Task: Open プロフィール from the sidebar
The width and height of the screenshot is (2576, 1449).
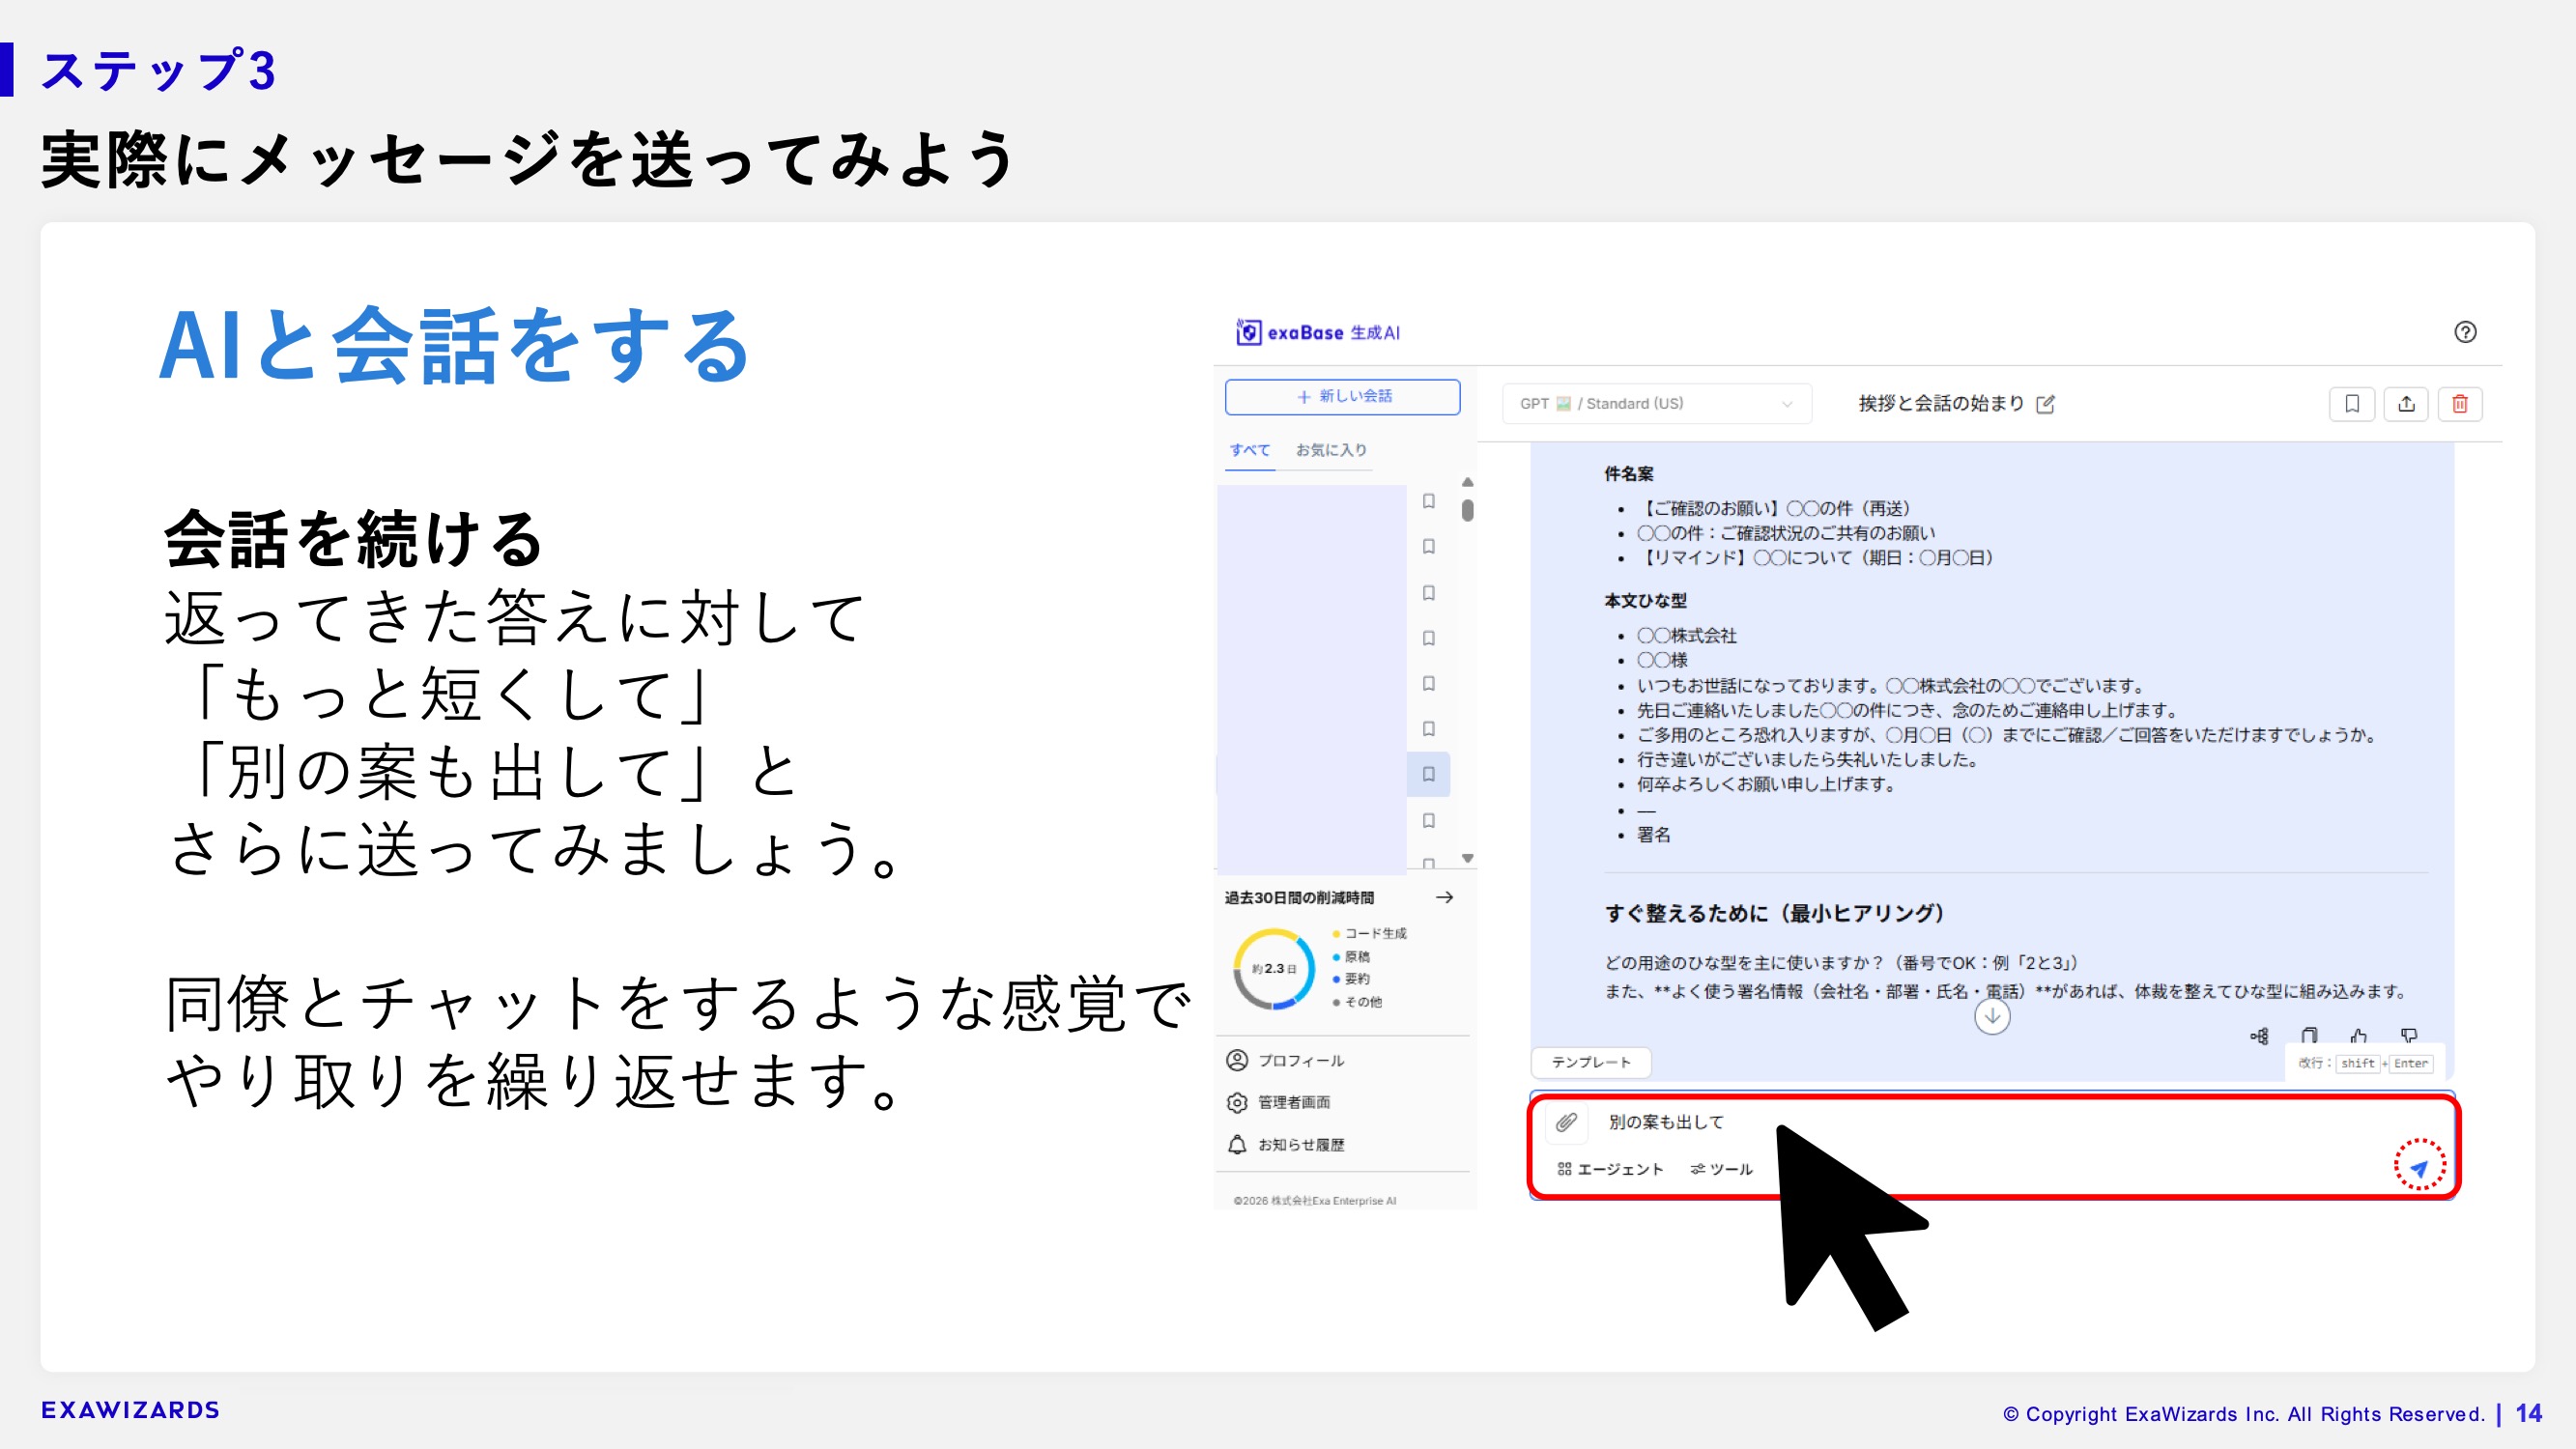Action: (1285, 1060)
